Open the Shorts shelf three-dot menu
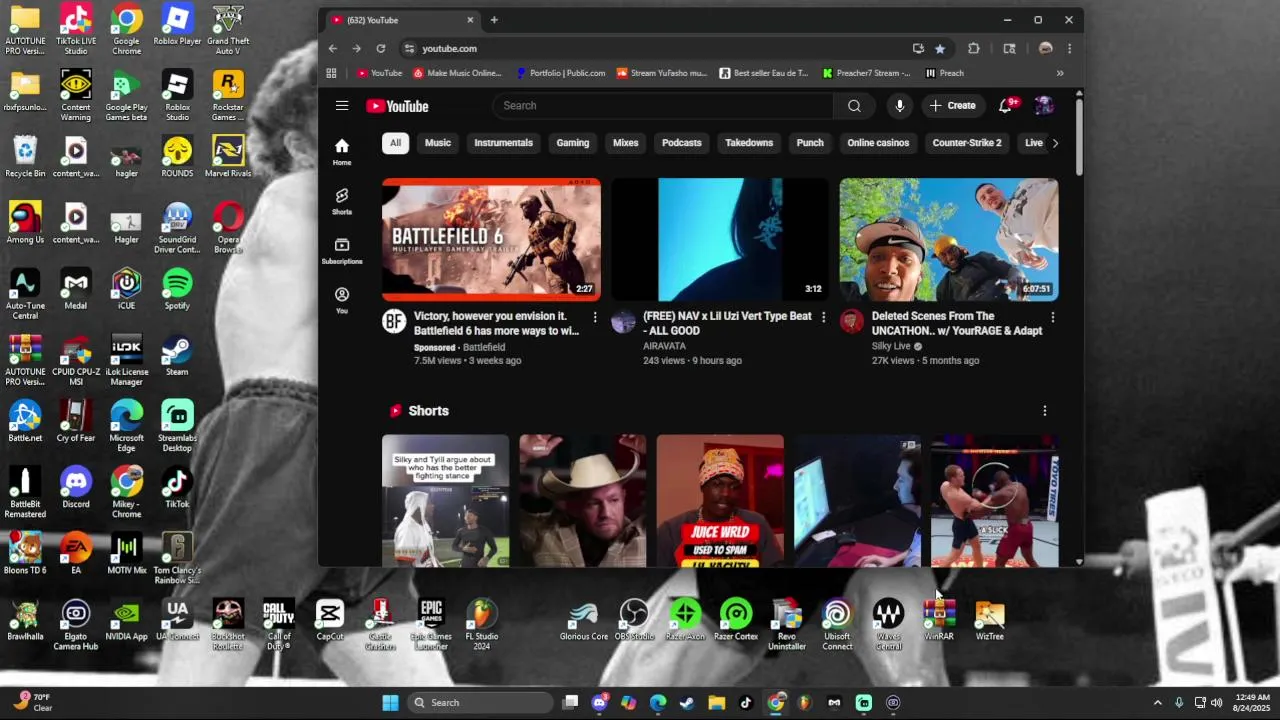This screenshot has width=1280, height=720. pos(1045,411)
